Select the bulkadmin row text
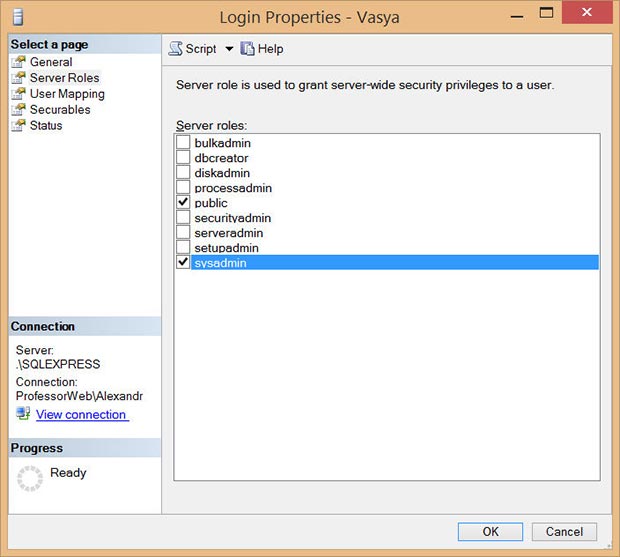Image resolution: width=620 pixels, height=557 pixels. coord(223,143)
